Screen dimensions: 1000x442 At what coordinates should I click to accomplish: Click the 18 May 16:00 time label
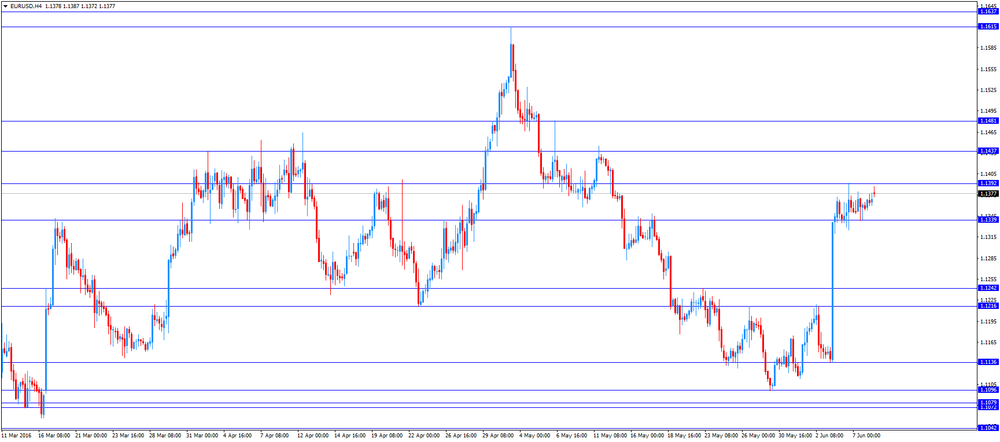[x=683, y=437]
